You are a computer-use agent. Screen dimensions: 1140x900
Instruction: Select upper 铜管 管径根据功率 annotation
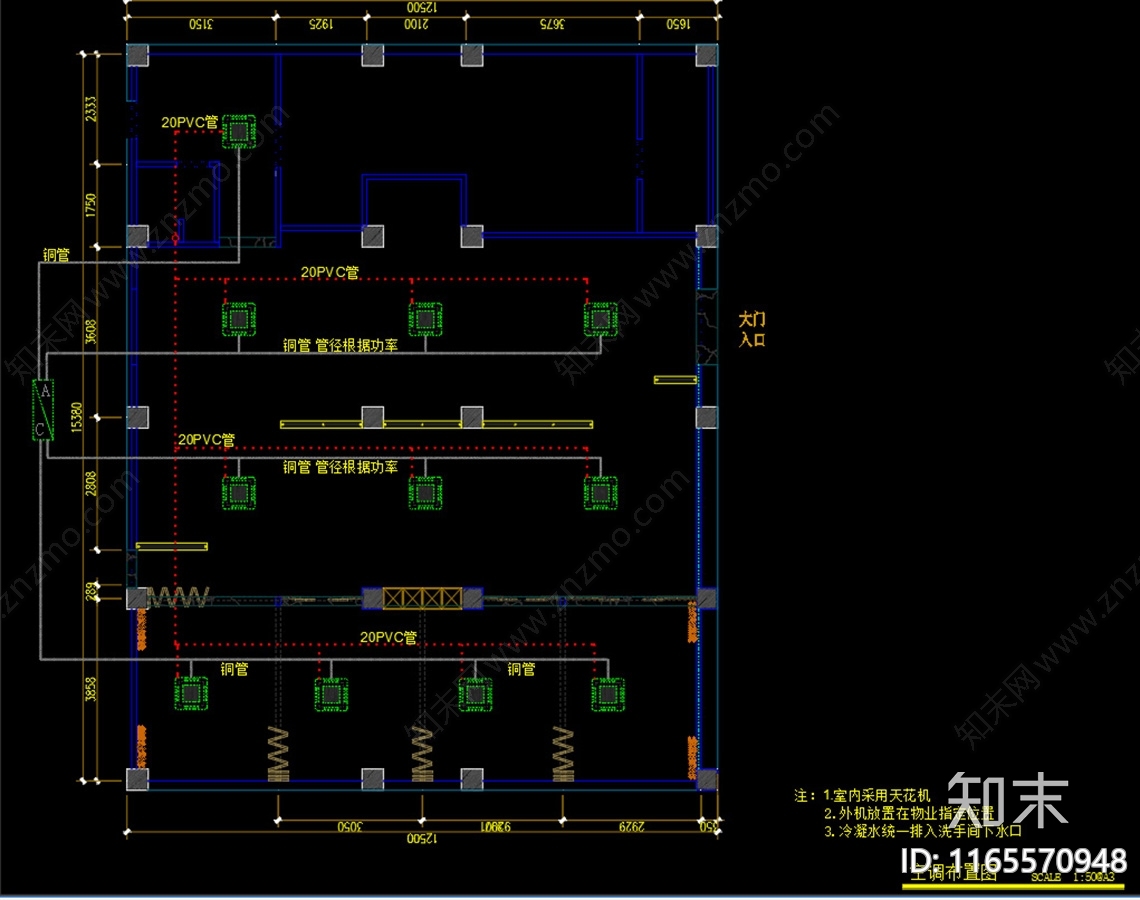[x=340, y=345]
